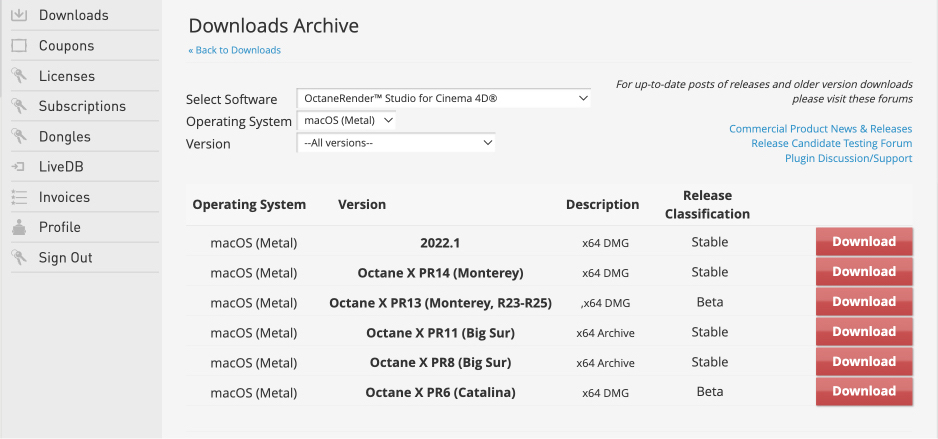938x439 pixels.
Task: Click the Operating System column header
Action: point(249,205)
